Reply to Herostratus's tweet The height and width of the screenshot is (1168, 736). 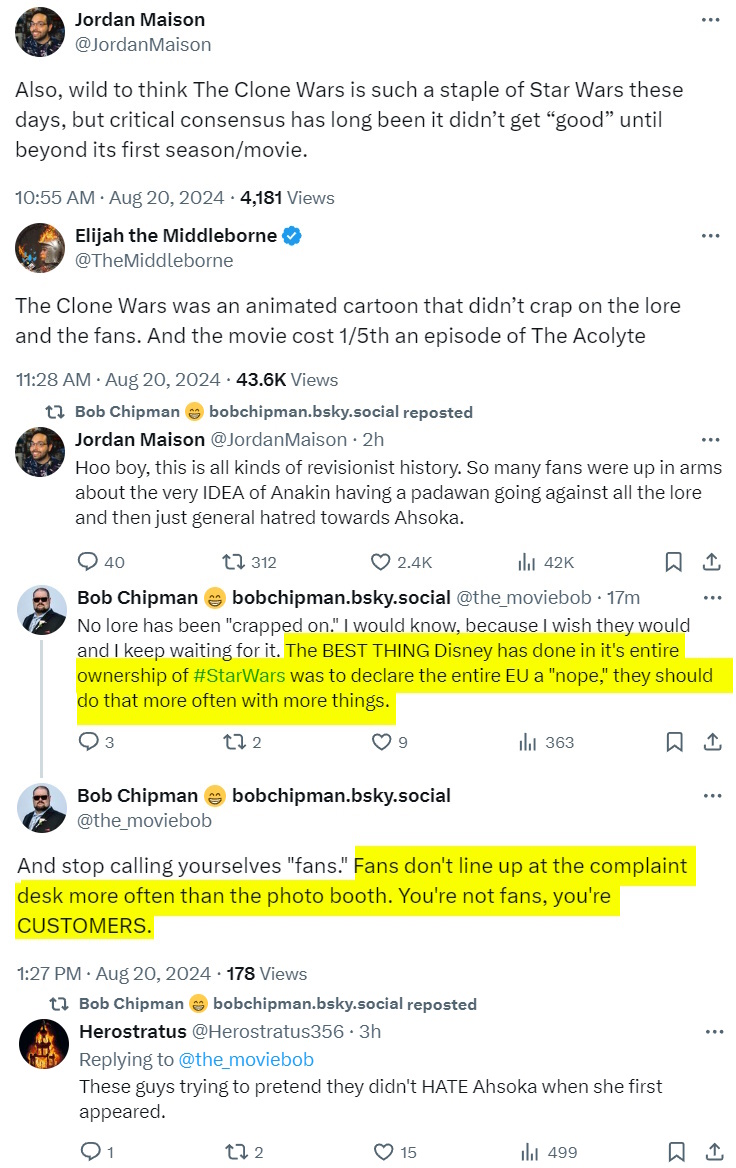pyautogui.click(x=88, y=1152)
